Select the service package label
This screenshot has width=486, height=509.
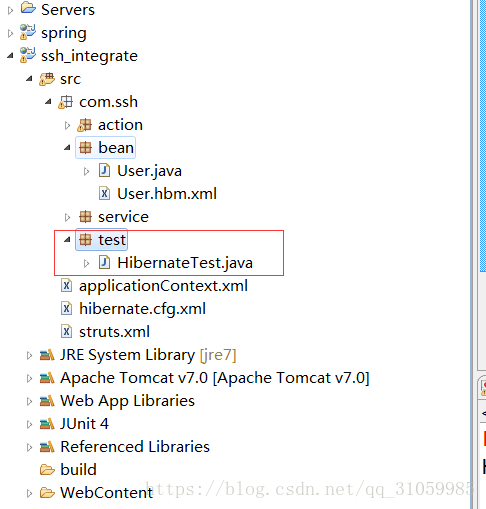coord(123,217)
